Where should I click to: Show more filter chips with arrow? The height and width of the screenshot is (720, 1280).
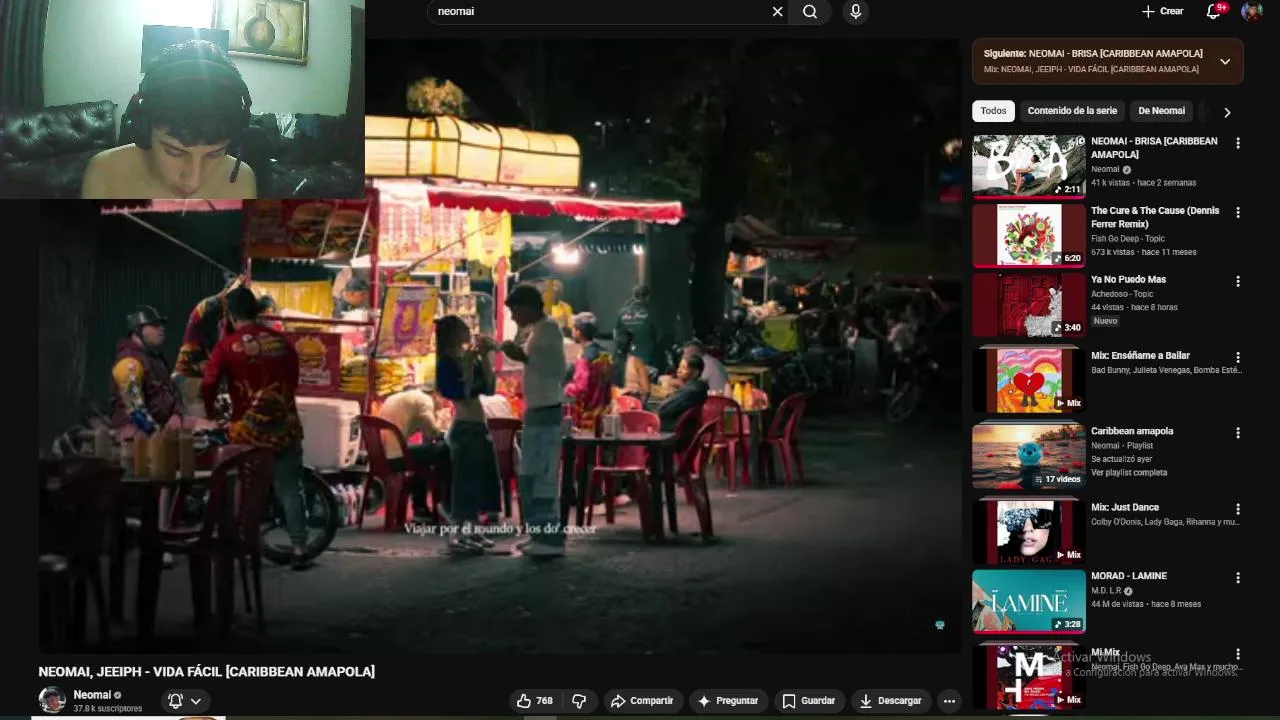coord(1227,112)
